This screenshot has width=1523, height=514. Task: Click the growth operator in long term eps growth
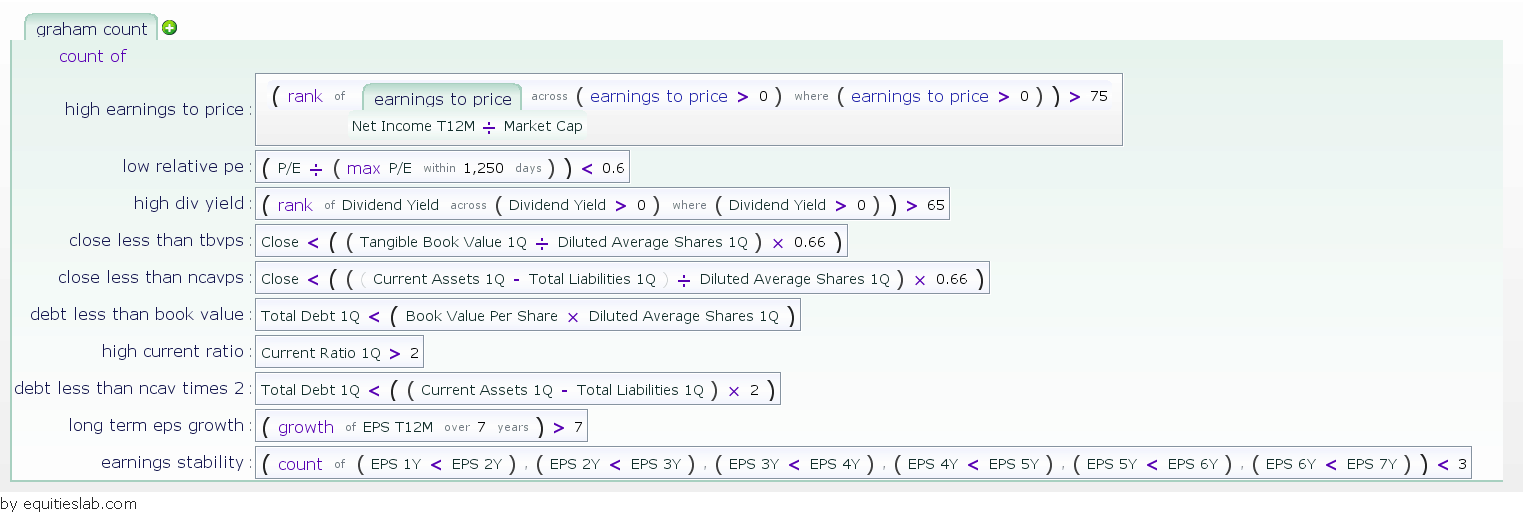click(306, 427)
